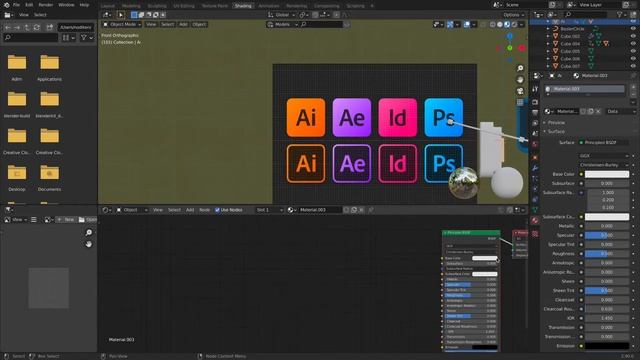Image resolution: width=640 pixels, height=360 pixels.
Task: Switch to the Layout workspace tab
Action: coord(108,6)
